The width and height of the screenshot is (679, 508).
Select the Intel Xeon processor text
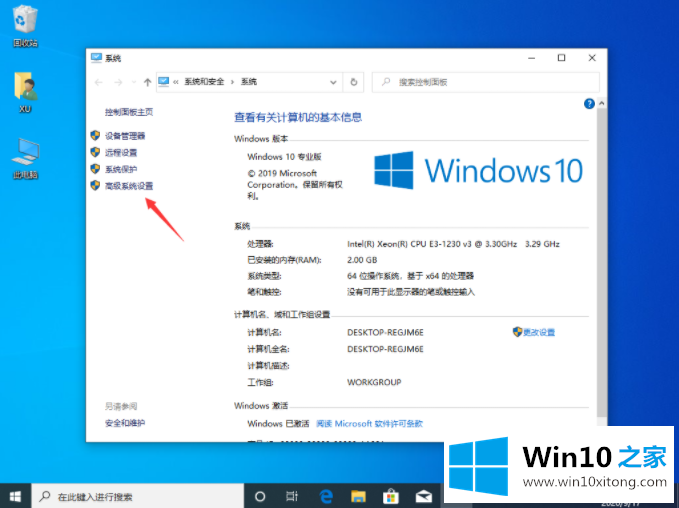453,244
